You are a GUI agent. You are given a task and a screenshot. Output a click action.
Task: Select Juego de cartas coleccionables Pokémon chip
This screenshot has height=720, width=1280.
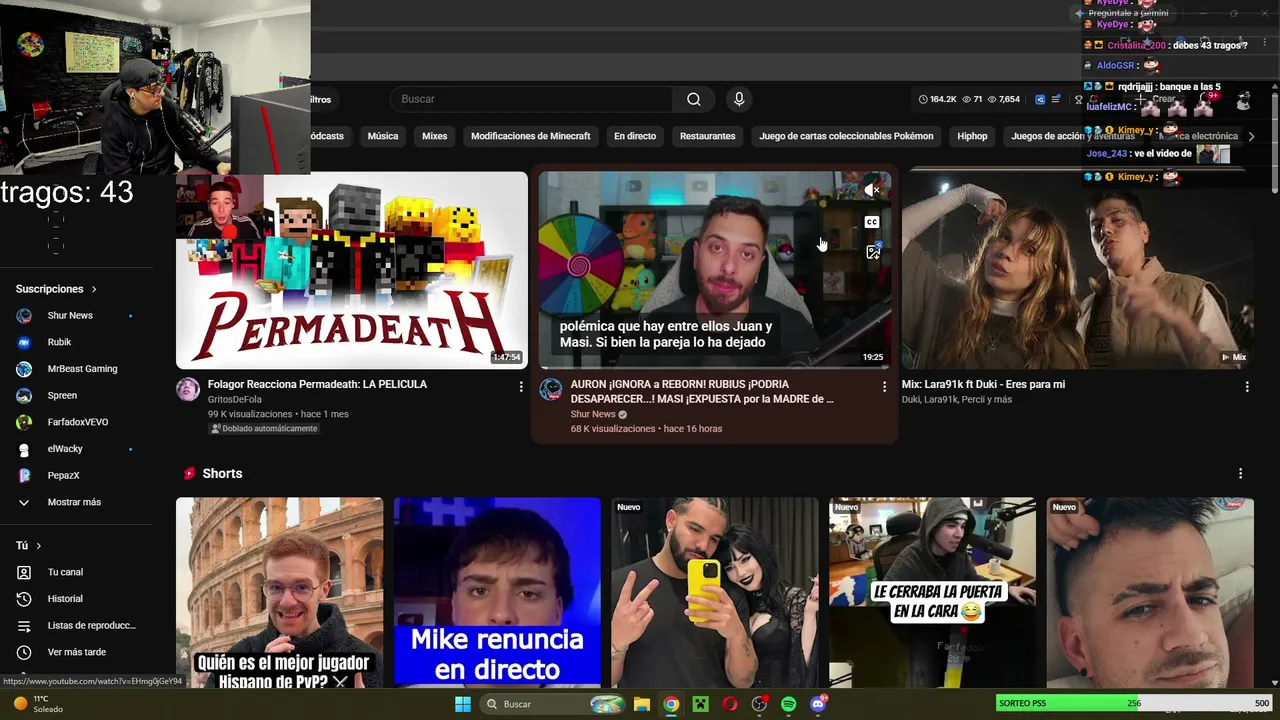(x=846, y=136)
